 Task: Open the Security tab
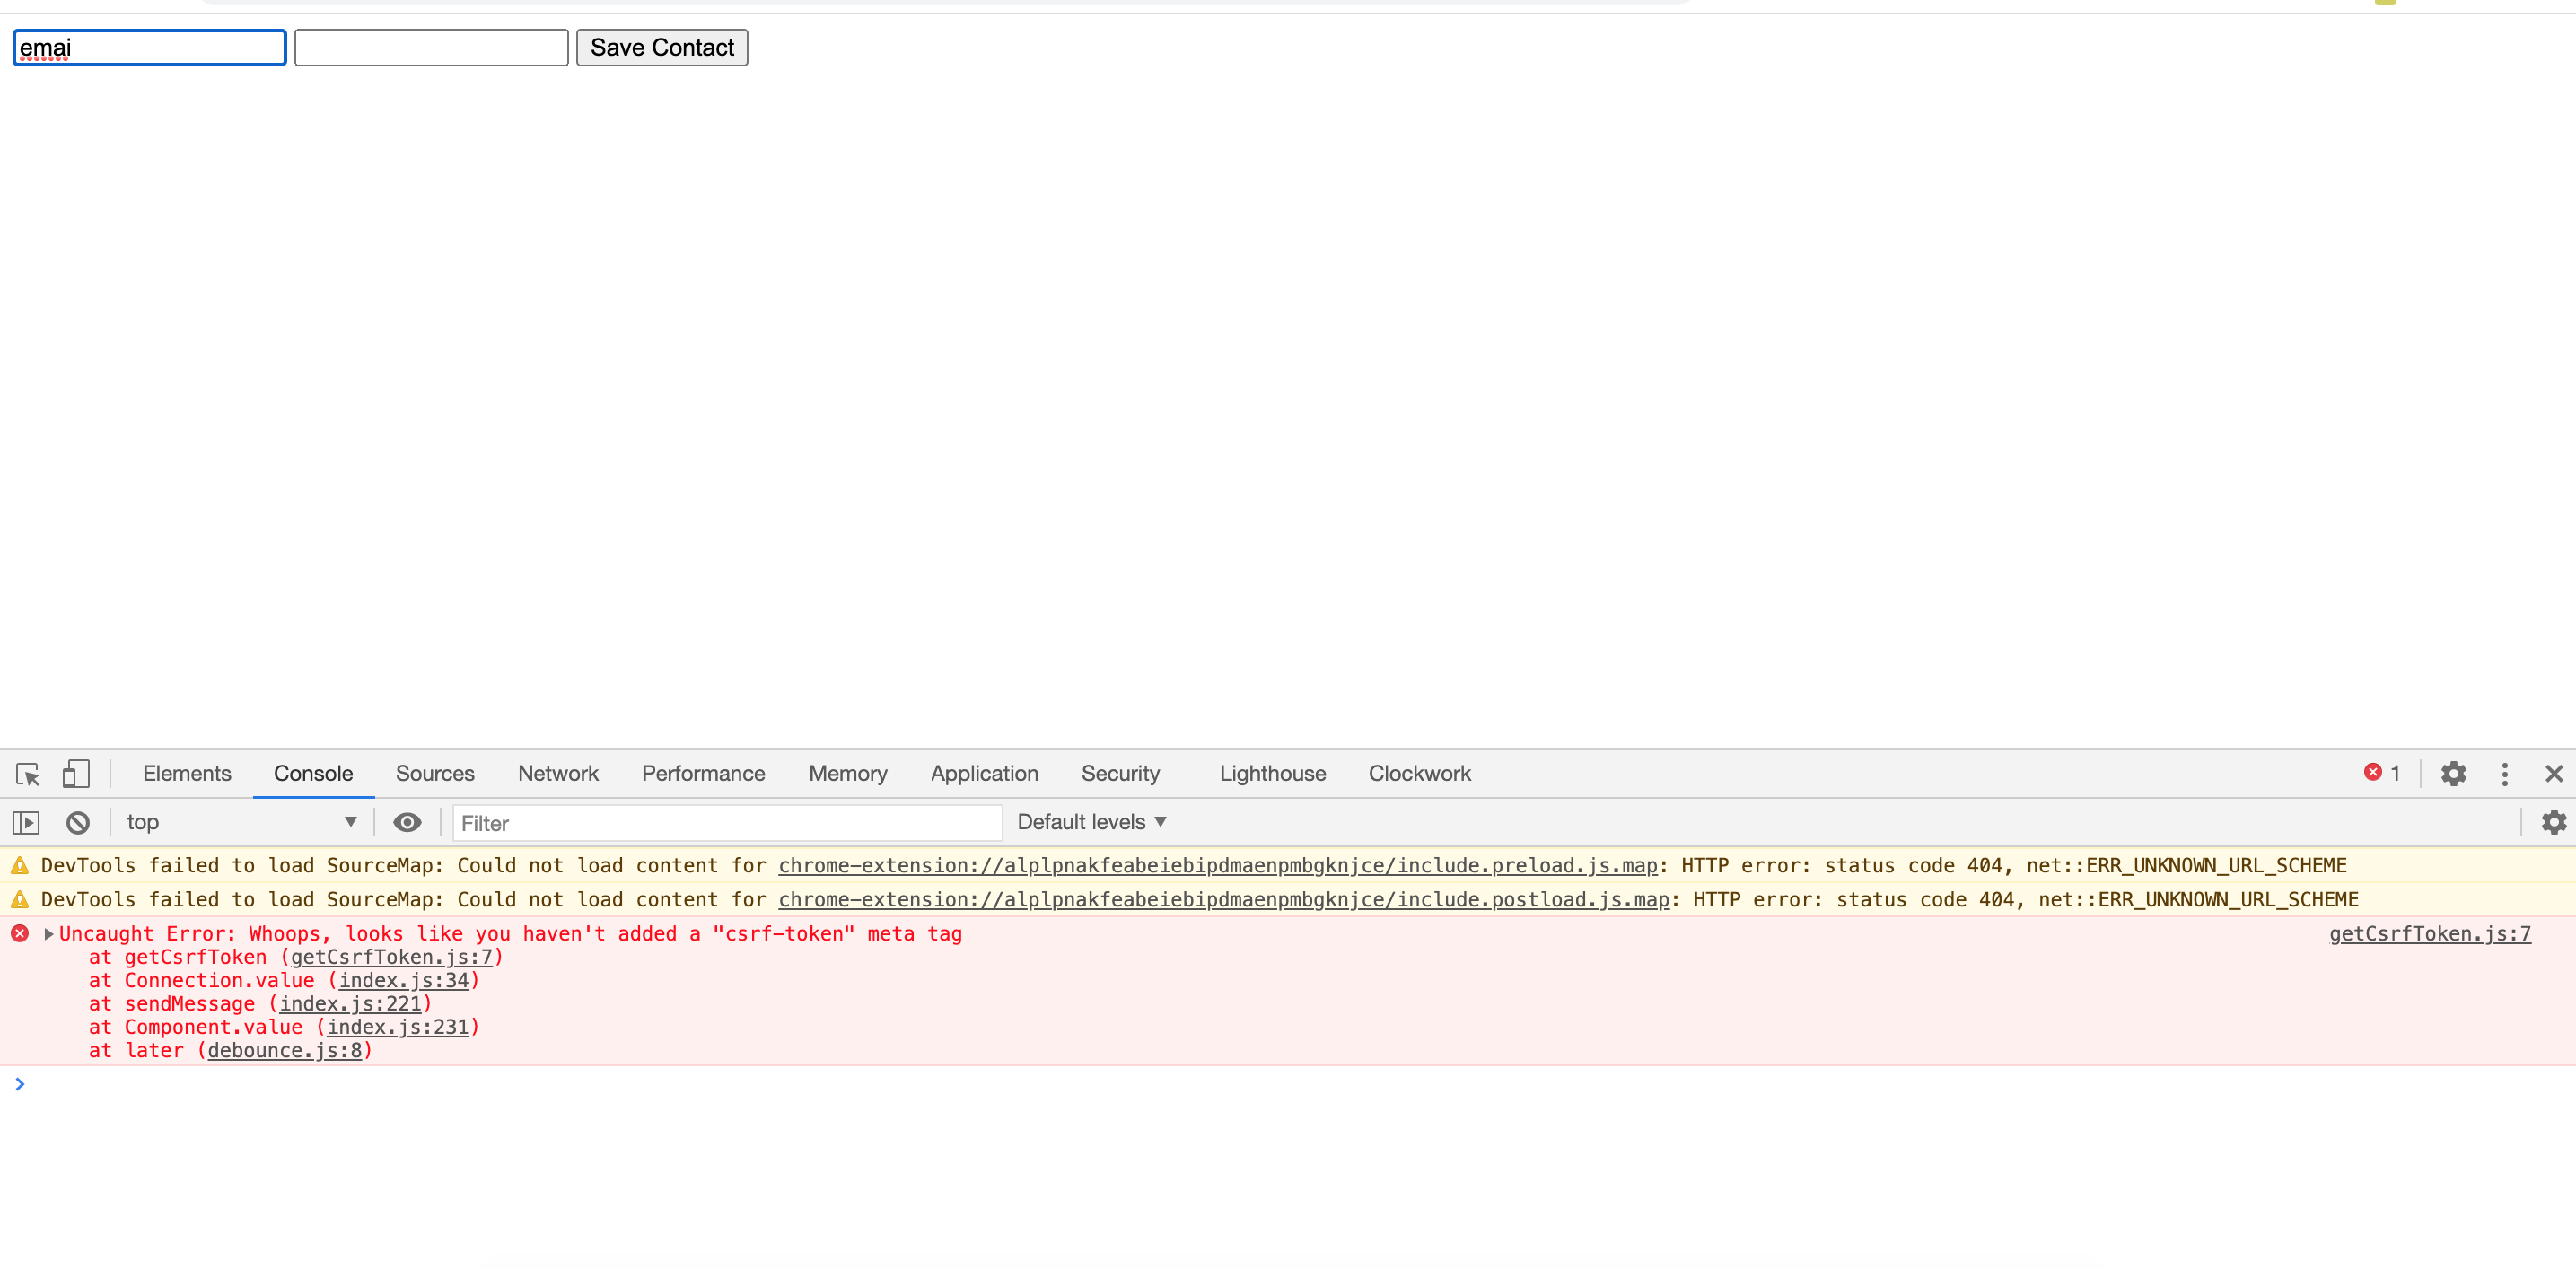pos(1120,773)
